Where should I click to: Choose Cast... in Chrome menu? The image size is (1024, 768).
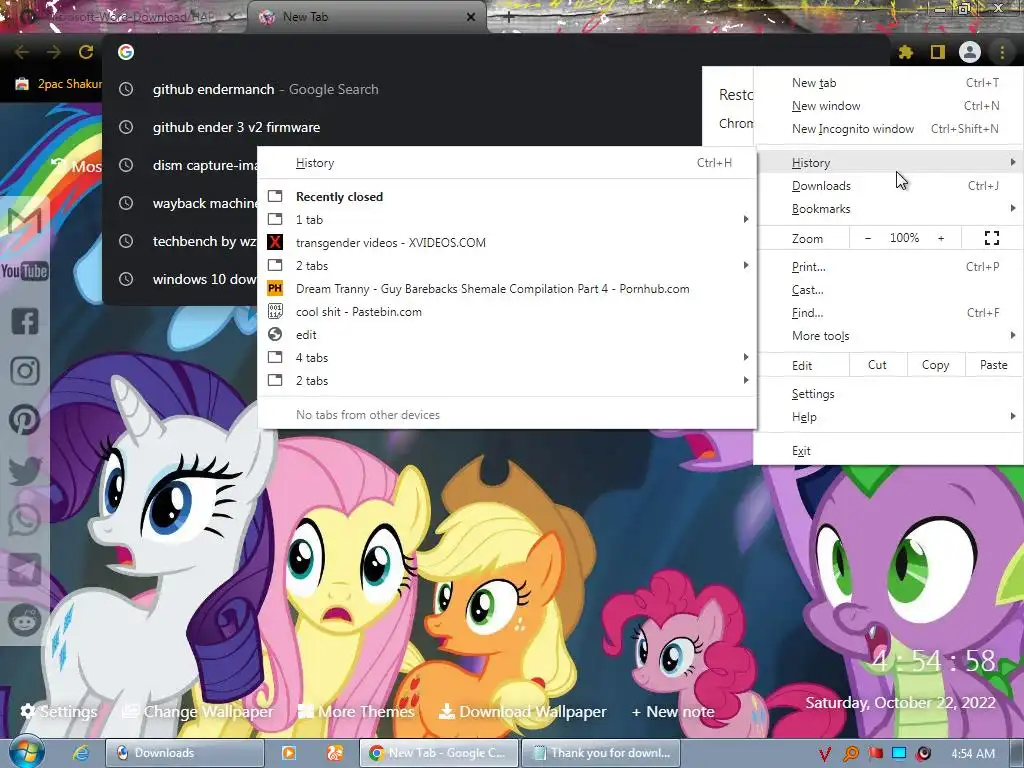coord(888,289)
